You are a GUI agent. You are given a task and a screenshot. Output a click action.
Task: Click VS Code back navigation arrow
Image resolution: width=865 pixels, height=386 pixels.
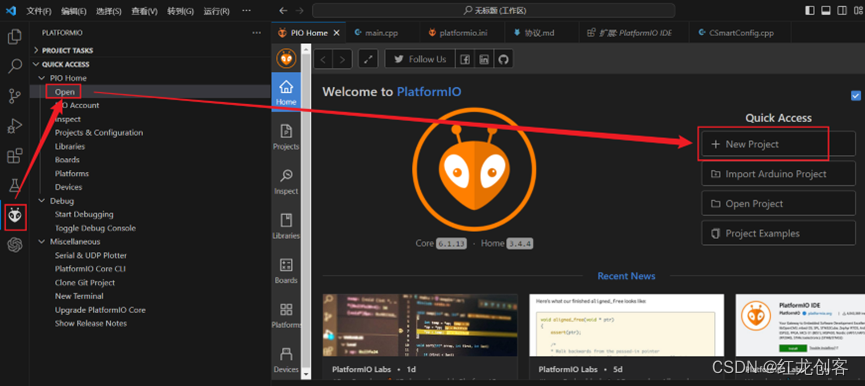[283, 10]
